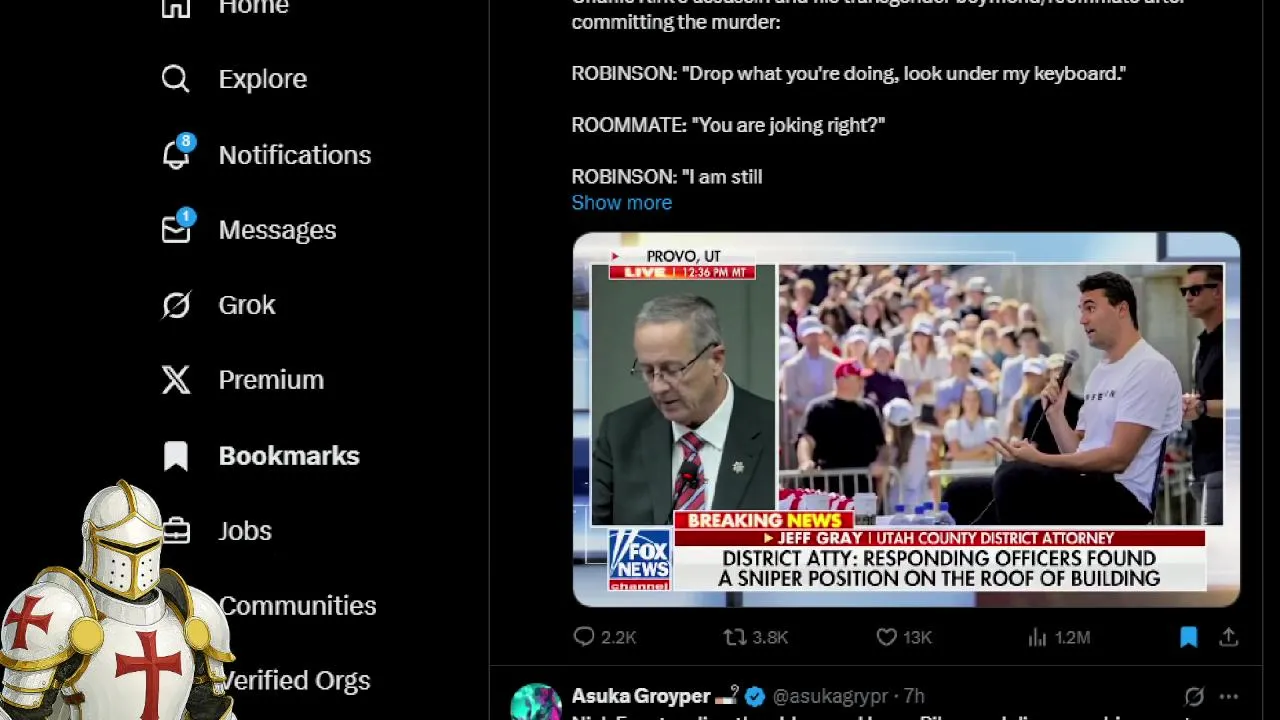
Task: Go to Communities in the sidebar
Action: [x=298, y=606]
